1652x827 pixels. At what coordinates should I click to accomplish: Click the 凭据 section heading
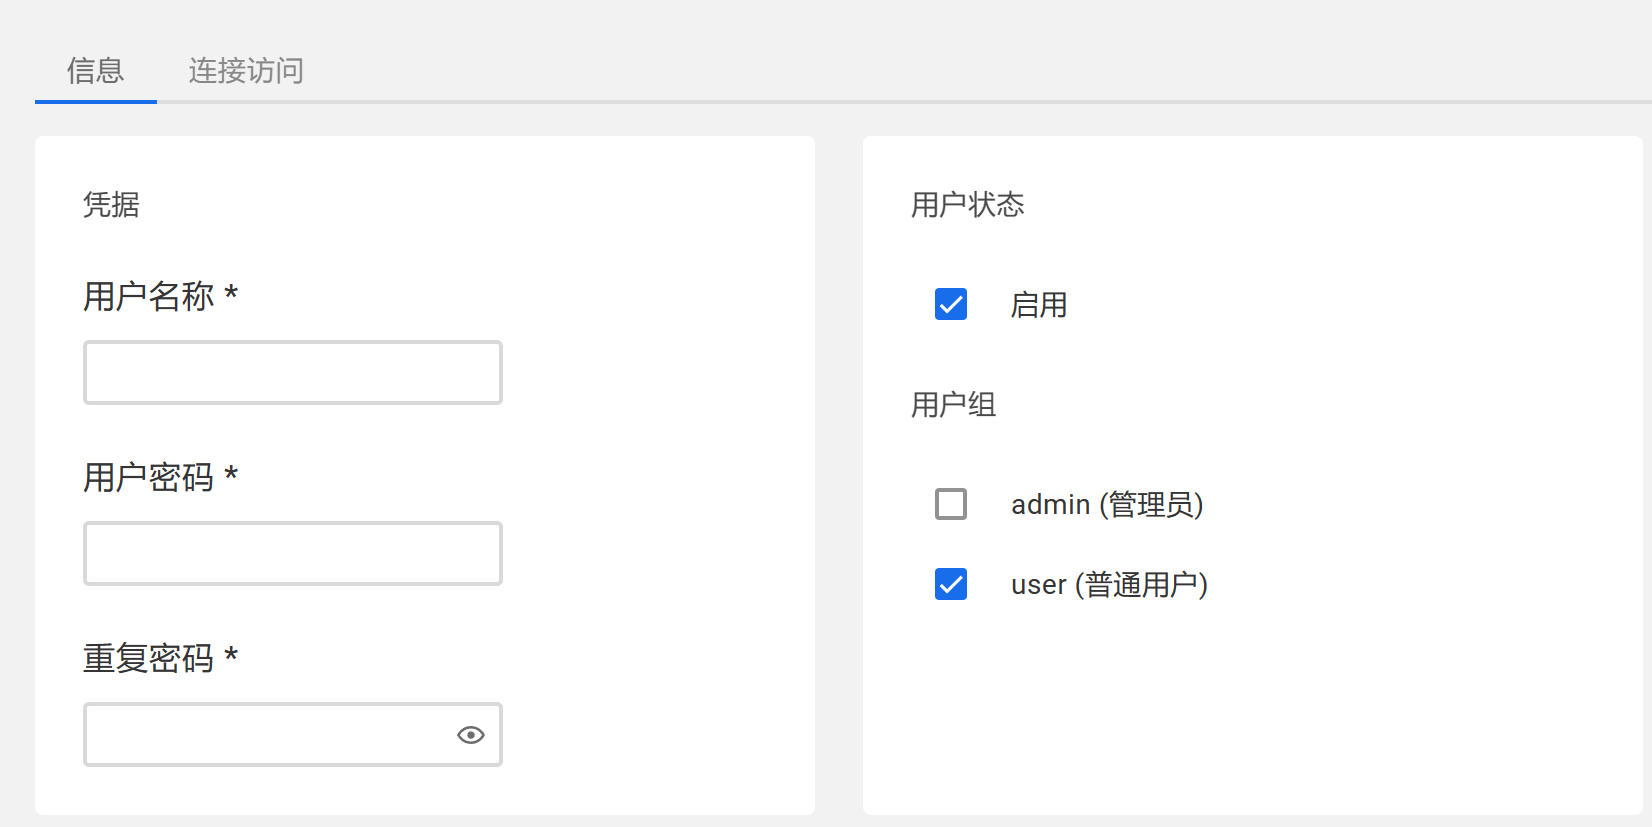coord(111,205)
